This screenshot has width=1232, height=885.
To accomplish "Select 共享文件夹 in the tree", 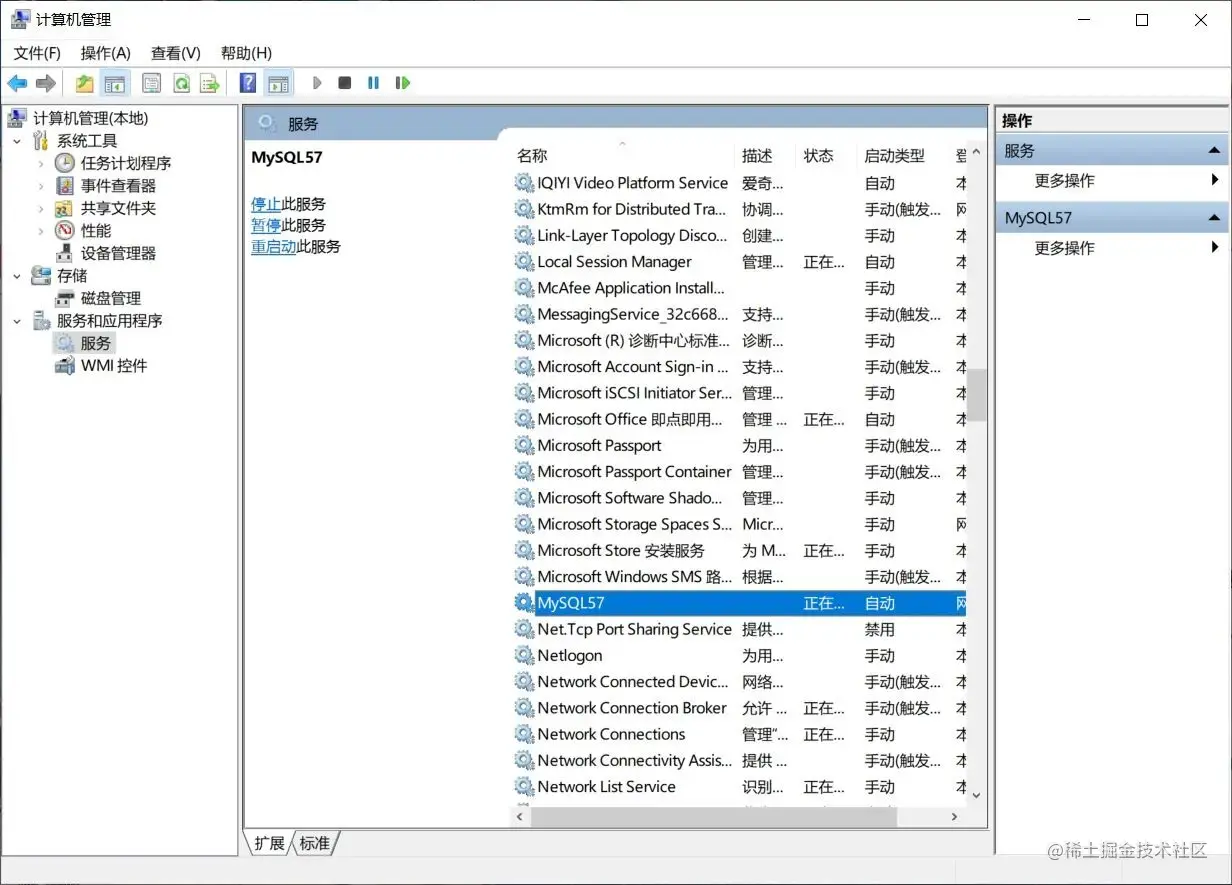I will tap(118, 208).
